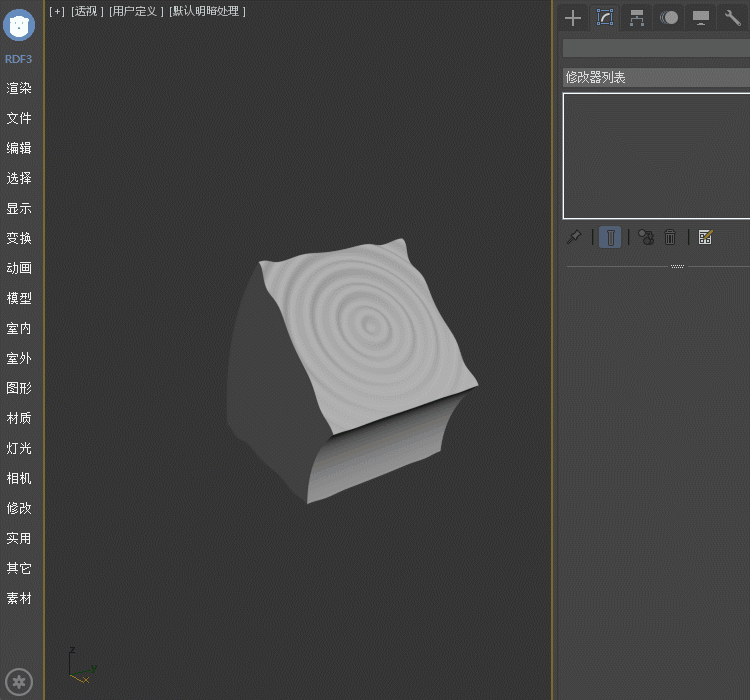Image resolution: width=750 pixels, height=700 pixels.
Task: Click the settings gear in sidebar
Action: [x=20, y=682]
